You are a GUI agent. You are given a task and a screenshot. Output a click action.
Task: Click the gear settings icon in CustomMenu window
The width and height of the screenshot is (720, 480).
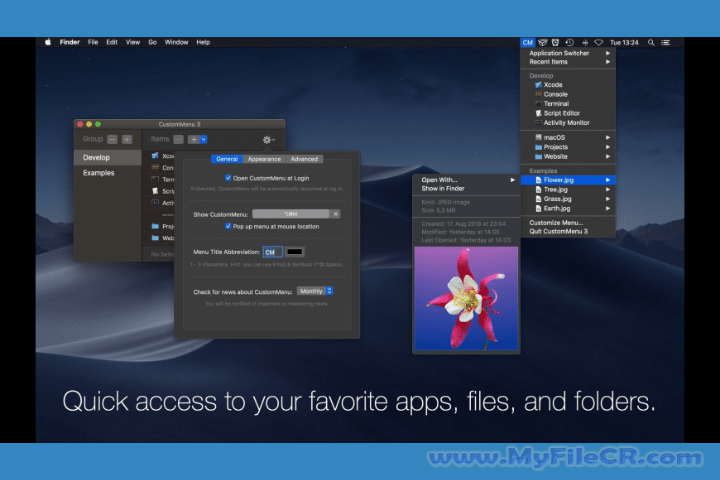tap(268, 140)
